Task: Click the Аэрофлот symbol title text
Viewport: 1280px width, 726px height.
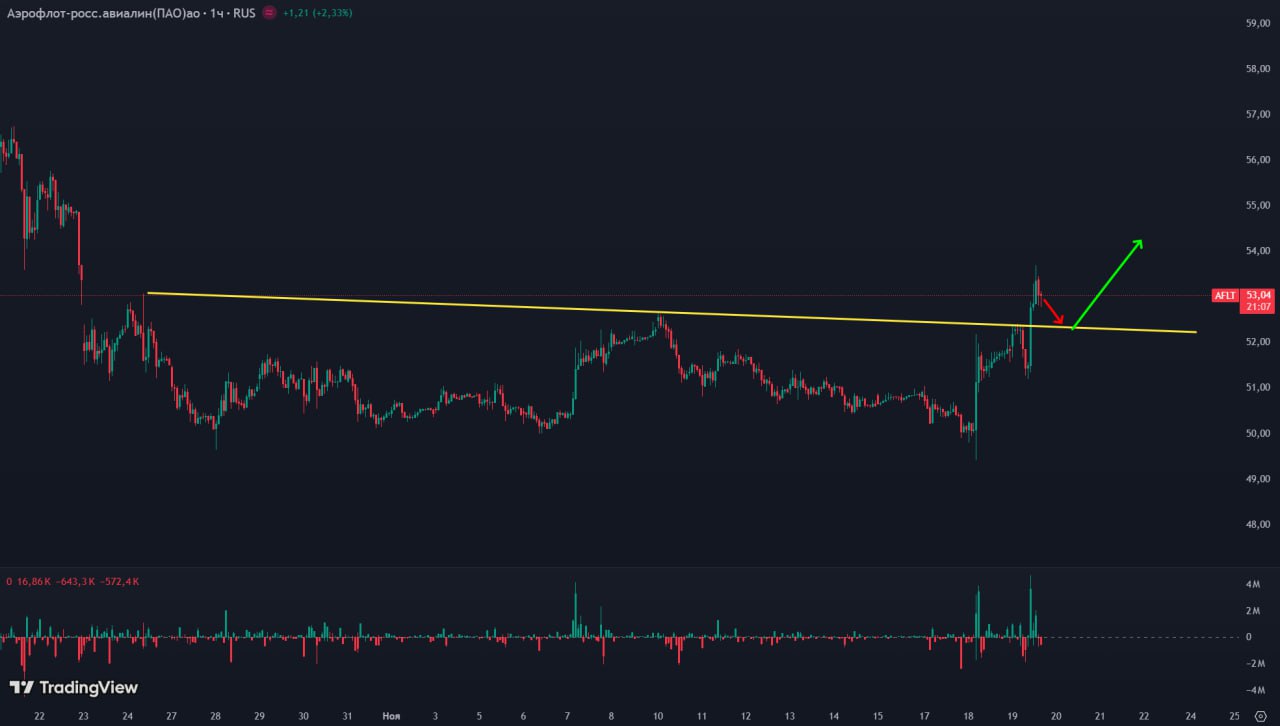Action: 100,13
